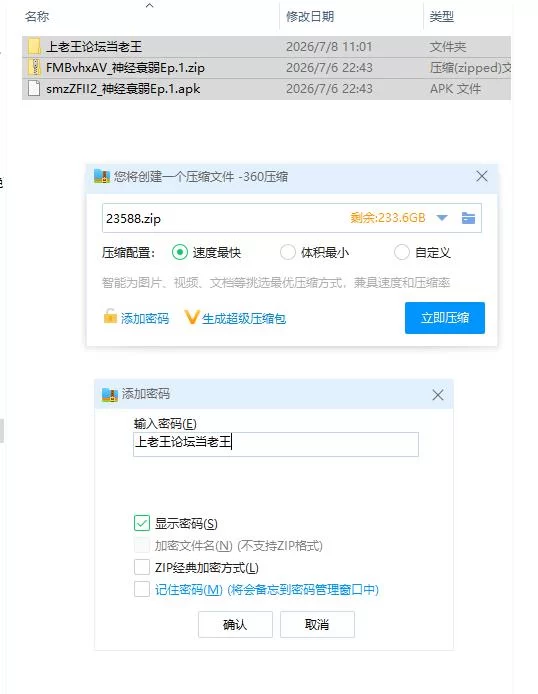Uncheck the 显示密码 checkbox

pos(142,523)
